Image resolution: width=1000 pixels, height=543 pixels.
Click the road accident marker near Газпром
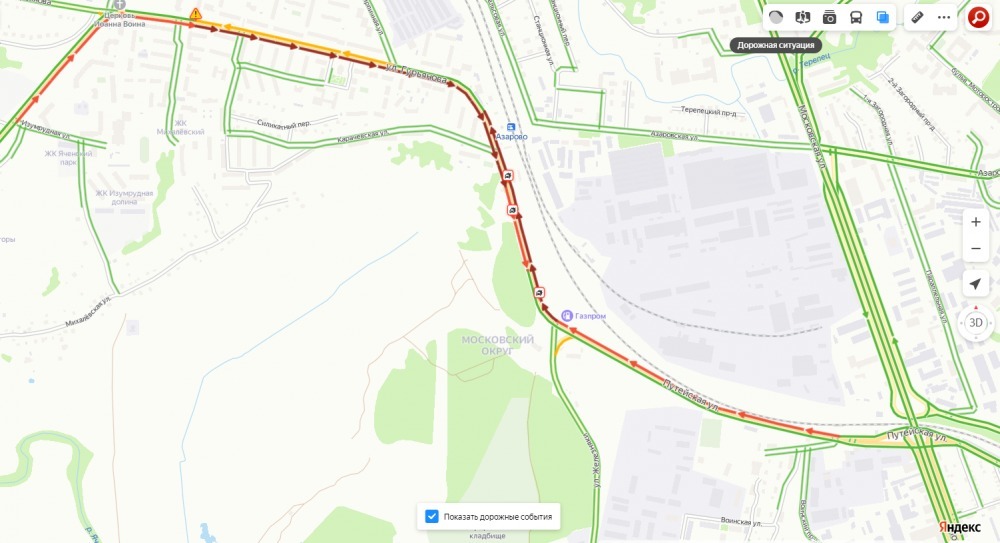click(x=540, y=293)
